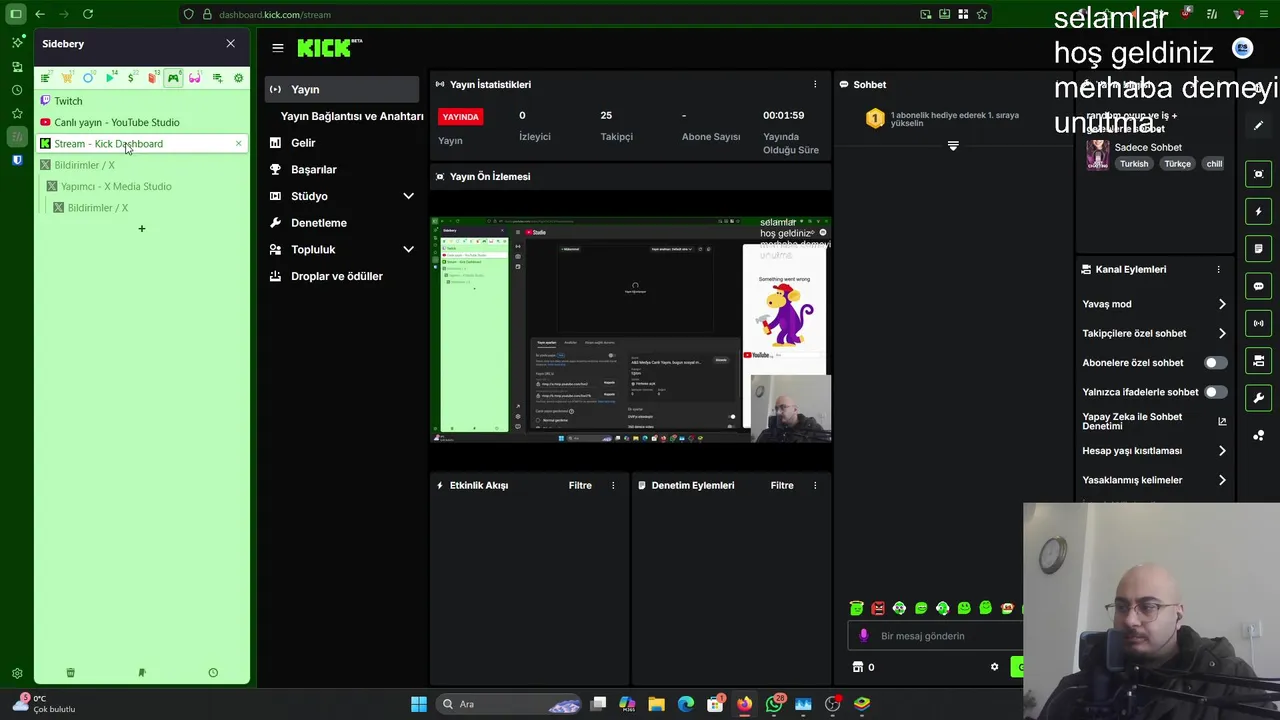This screenshot has width=1280, height=720.
Task: Click the pencil edit icon at right rail
Action: coord(1259,126)
